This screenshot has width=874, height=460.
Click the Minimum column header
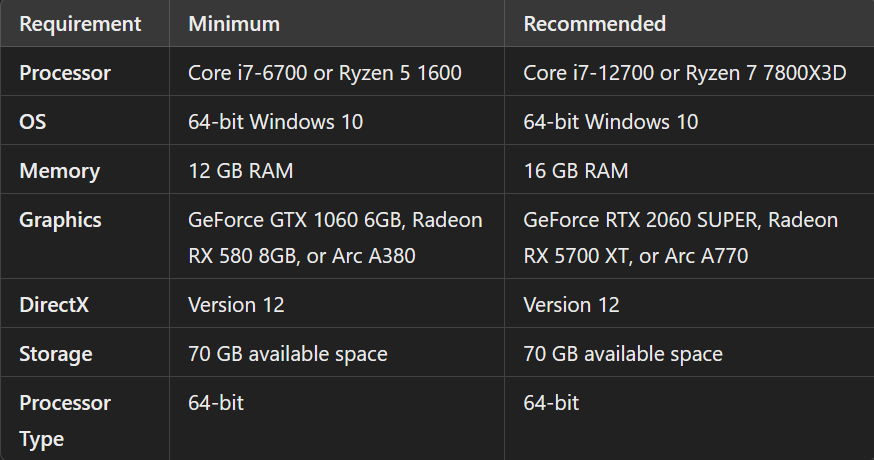point(234,24)
